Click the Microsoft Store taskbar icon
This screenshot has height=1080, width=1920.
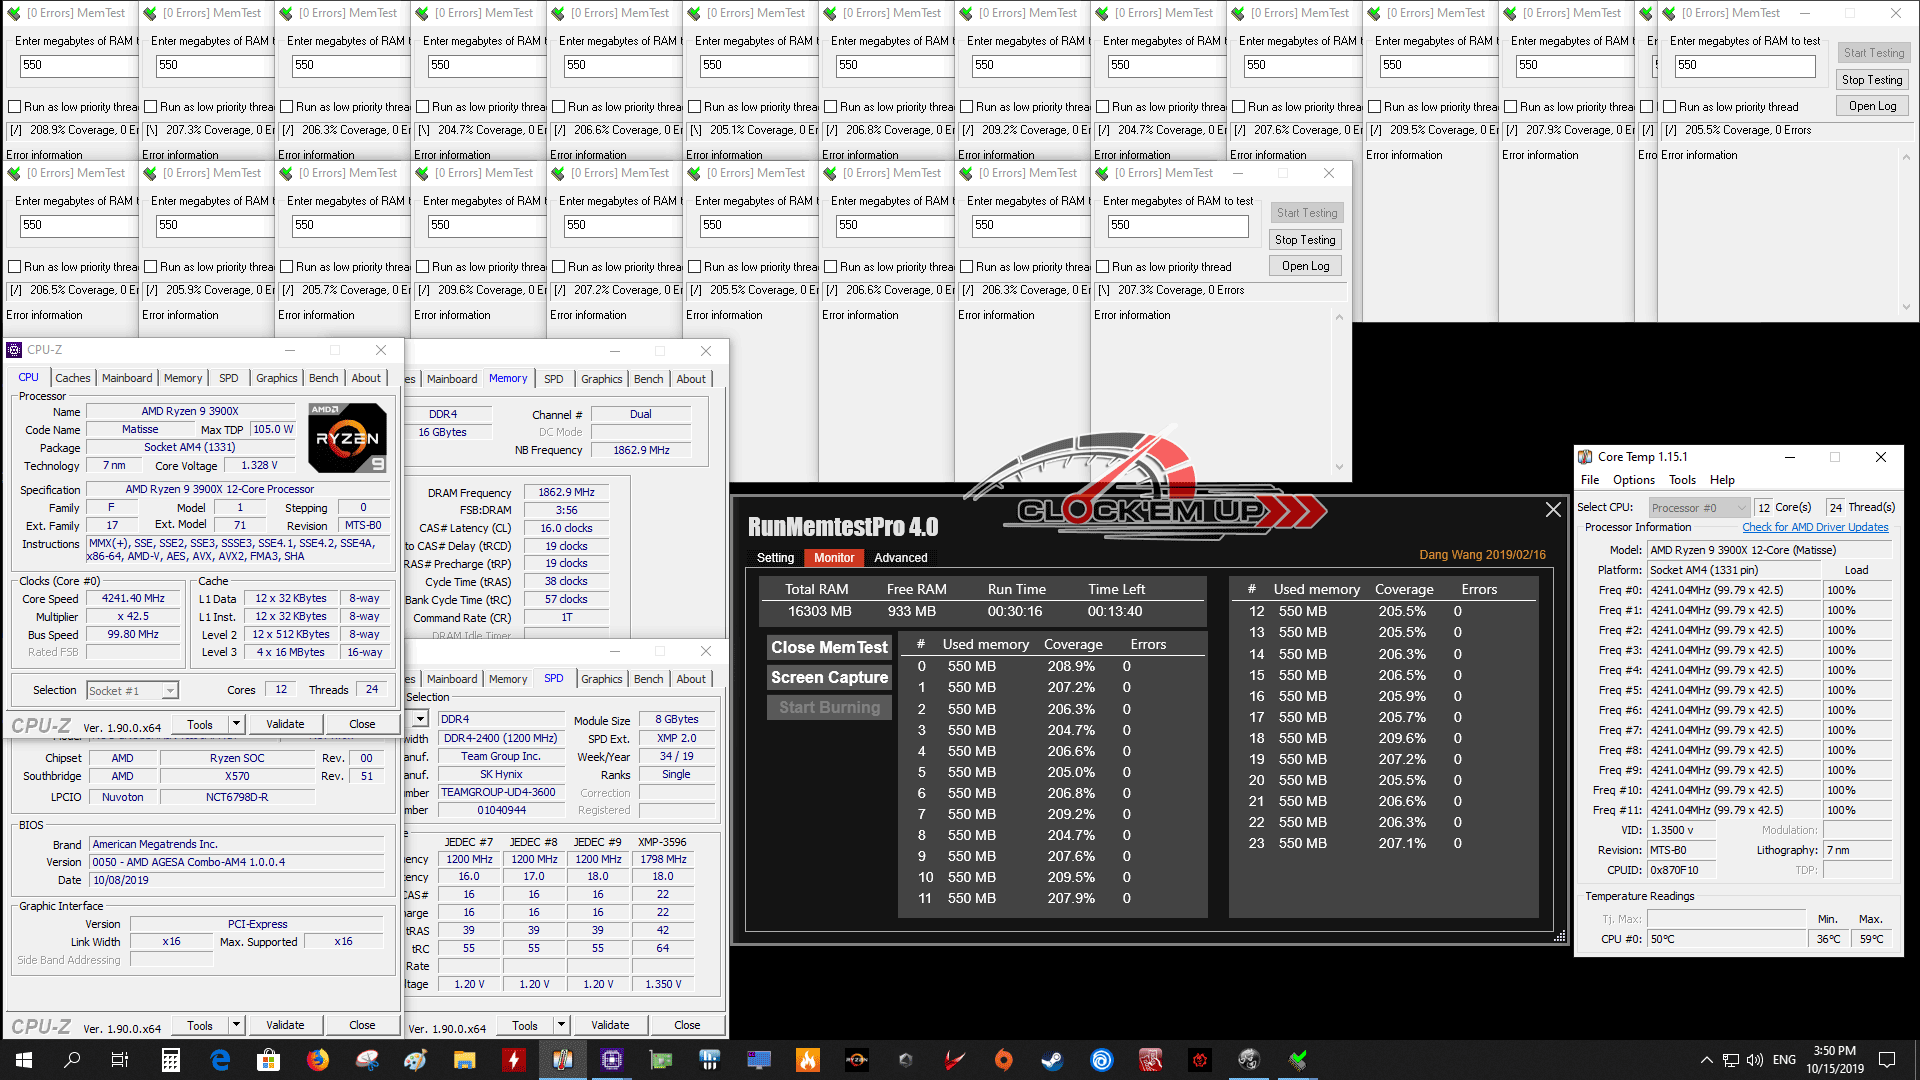(268, 1060)
